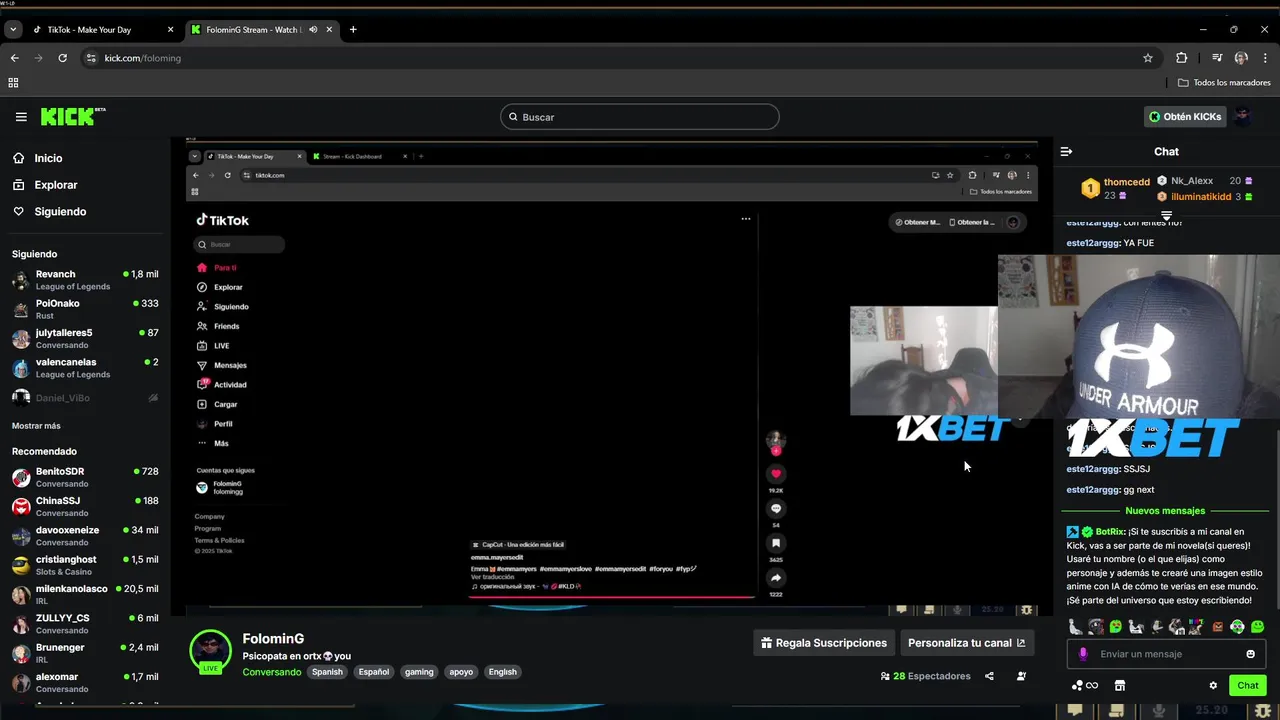Switch to FolominG Stream tab

coord(260,30)
